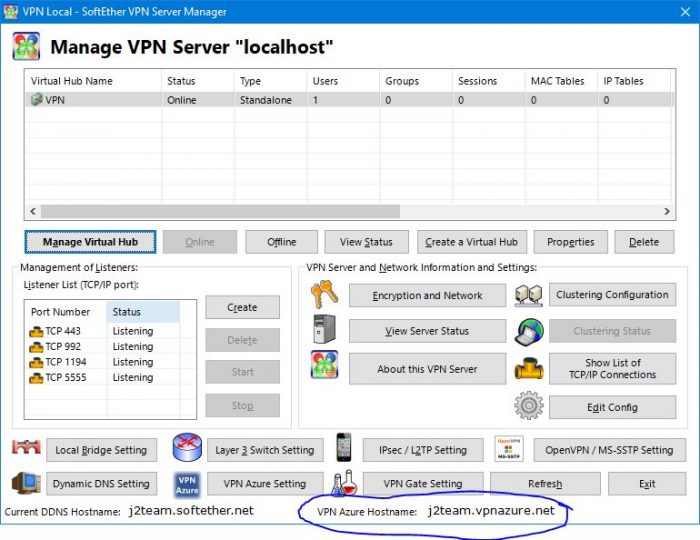Screen dimensions: 700x540
Task: Select the 'TCP 443' listener row text
Action: [x=63, y=331]
